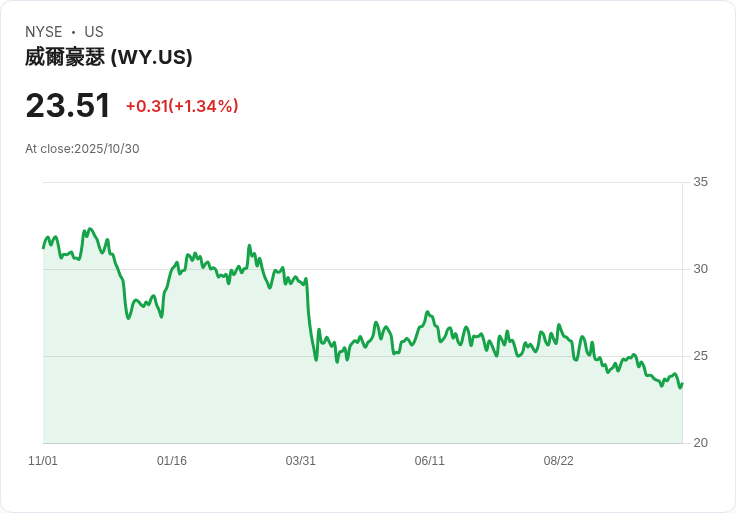
Task: Click the US market label
Action: pos(94,32)
